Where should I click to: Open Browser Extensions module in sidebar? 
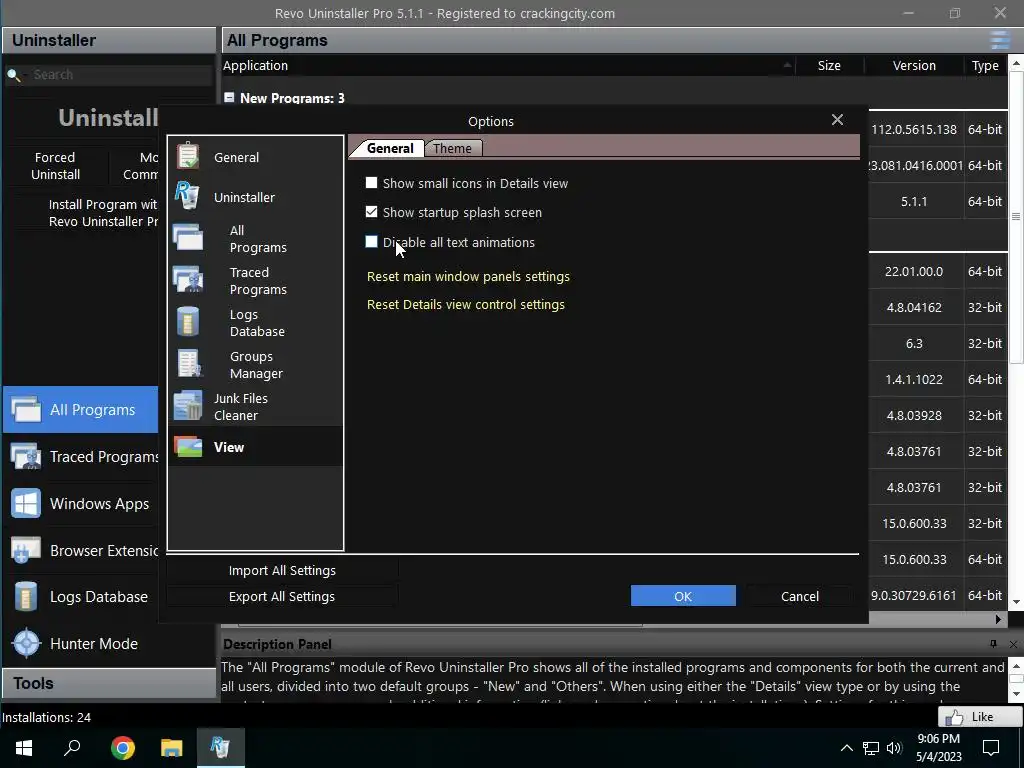click(x=80, y=551)
